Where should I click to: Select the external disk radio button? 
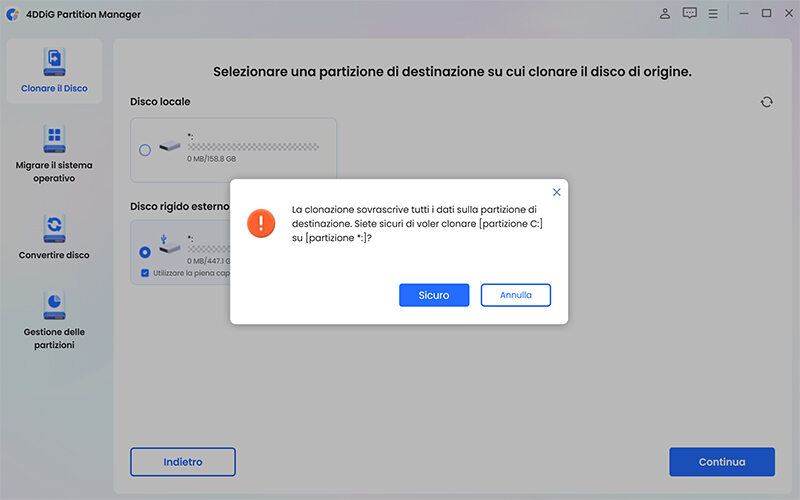point(145,252)
